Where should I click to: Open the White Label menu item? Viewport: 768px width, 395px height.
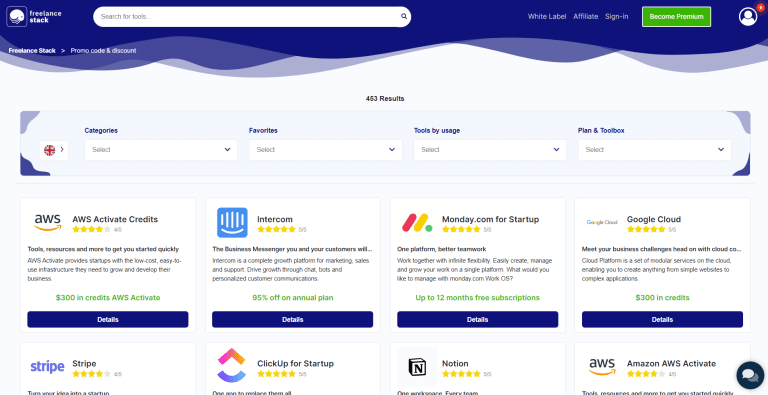point(547,17)
